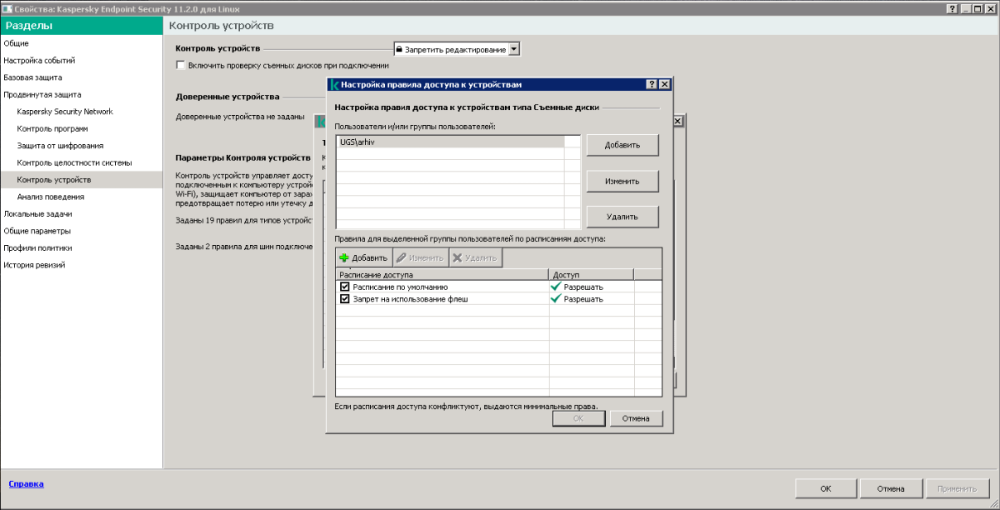This screenshot has width=1000, height=510.
Task: Click Удалить button beside users list
Action: (x=622, y=217)
